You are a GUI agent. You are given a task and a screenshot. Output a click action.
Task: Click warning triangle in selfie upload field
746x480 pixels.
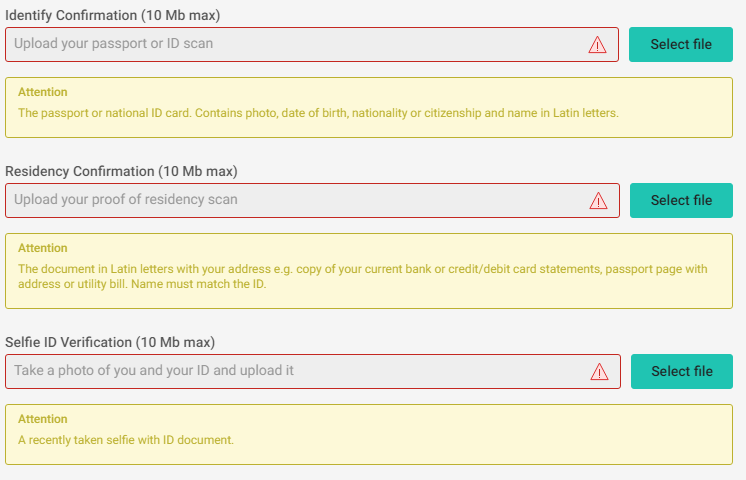(599, 372)
